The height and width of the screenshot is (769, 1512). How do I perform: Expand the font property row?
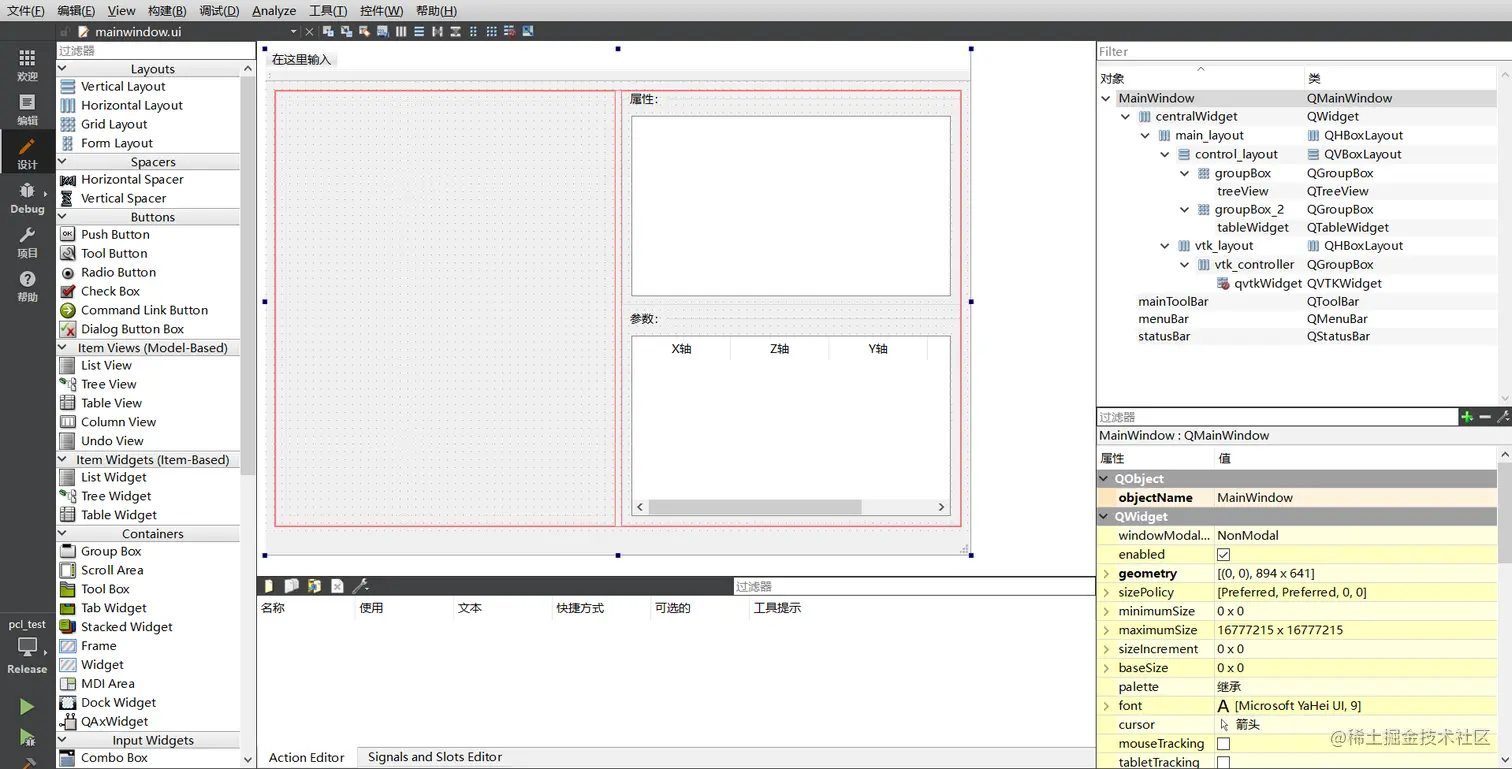1106,706
